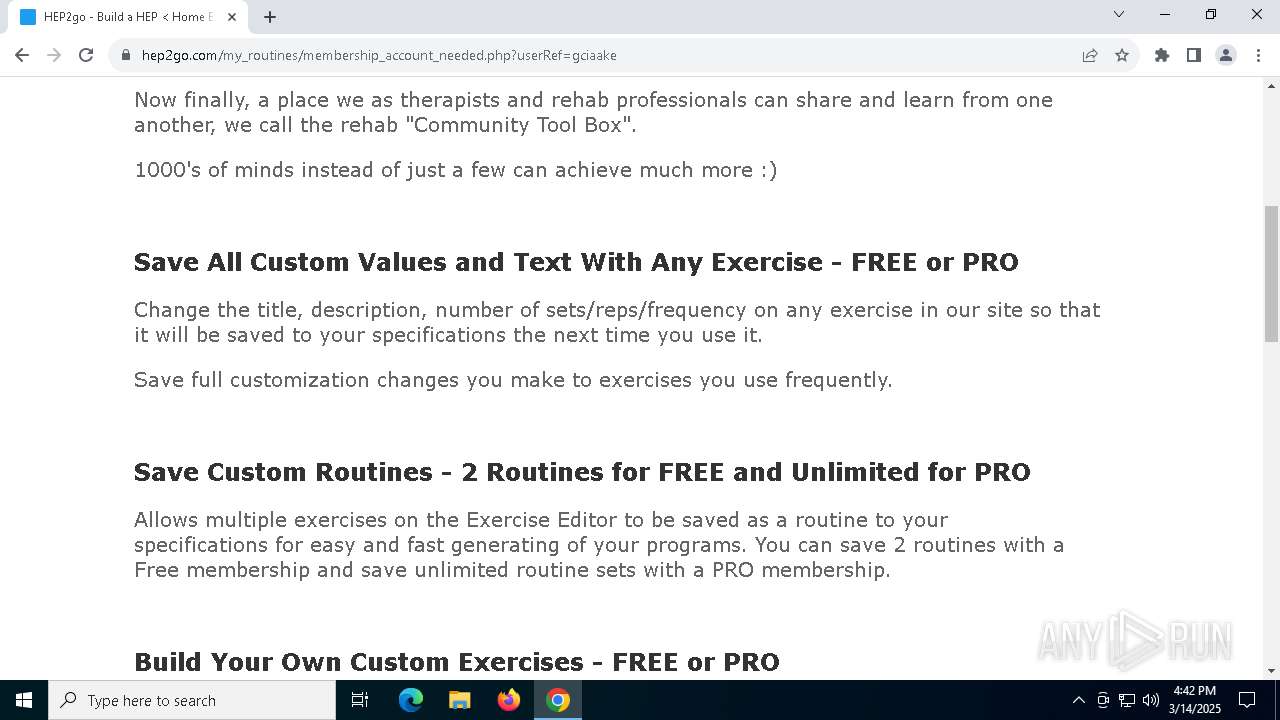1280x720 pixels.
Task: Click the scrollbar down arrow
Action: (x=1271, y=671)
